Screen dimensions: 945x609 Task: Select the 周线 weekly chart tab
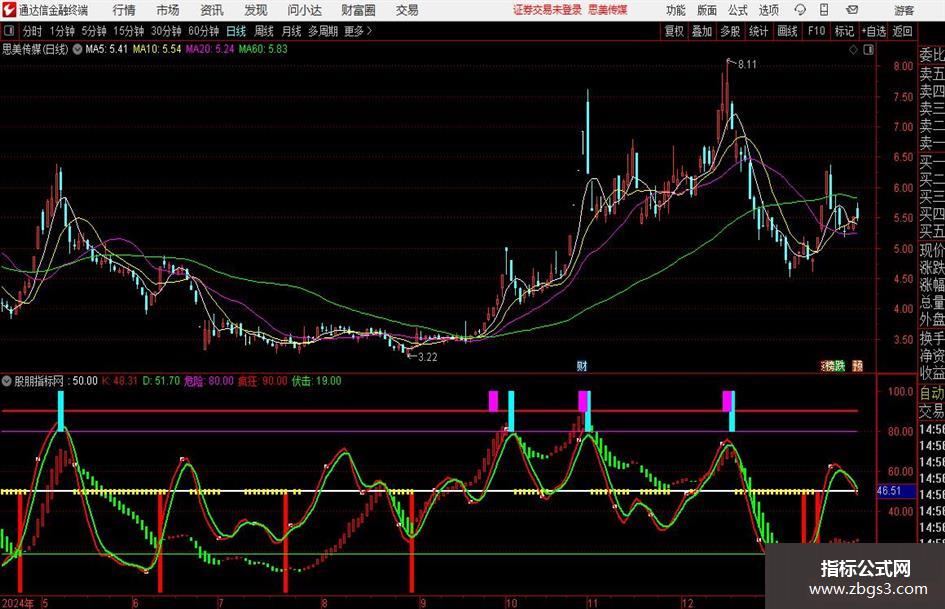point(264,31)
